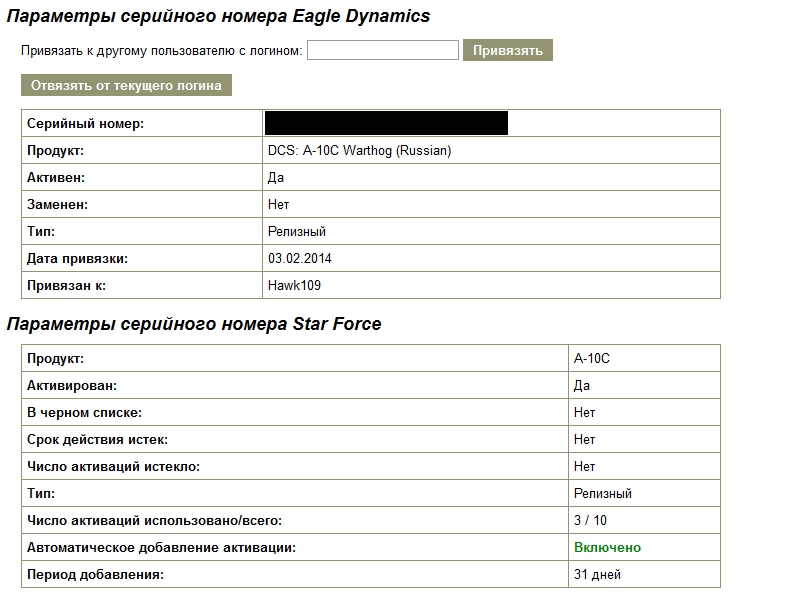800x600 pixels.
Task: Click Отвязать от текущего логина button
Action: [127, 85]
